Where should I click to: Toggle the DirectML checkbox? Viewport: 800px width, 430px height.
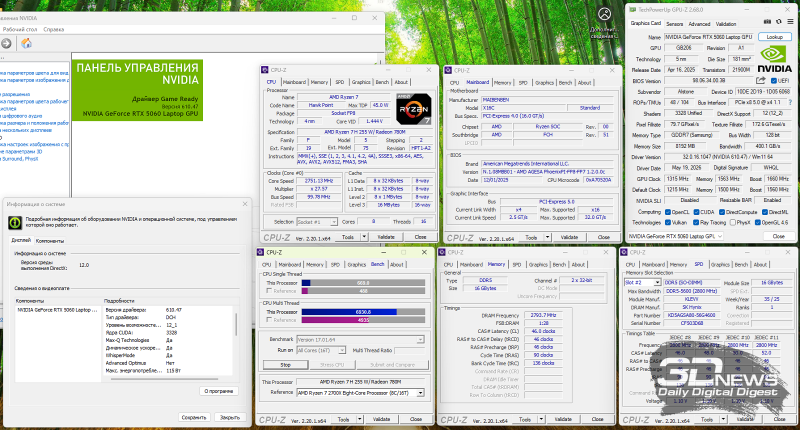(x=765, y=212)
